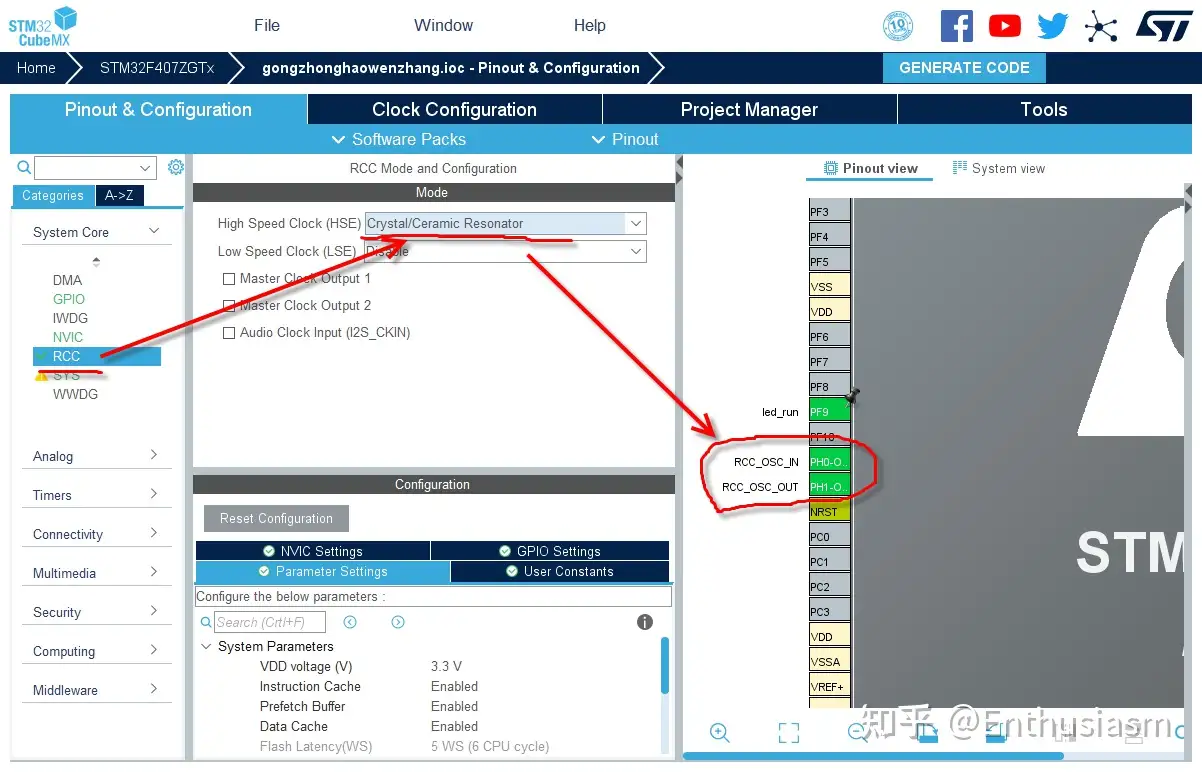Screen dimensions: 1202x772
Task: Click the parameter list vertical scrollbar
Action: pos(665,665)
